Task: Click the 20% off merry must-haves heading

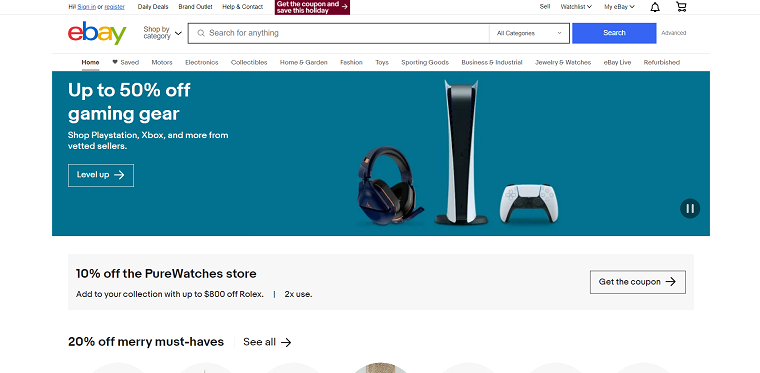Action: [146, 342]
